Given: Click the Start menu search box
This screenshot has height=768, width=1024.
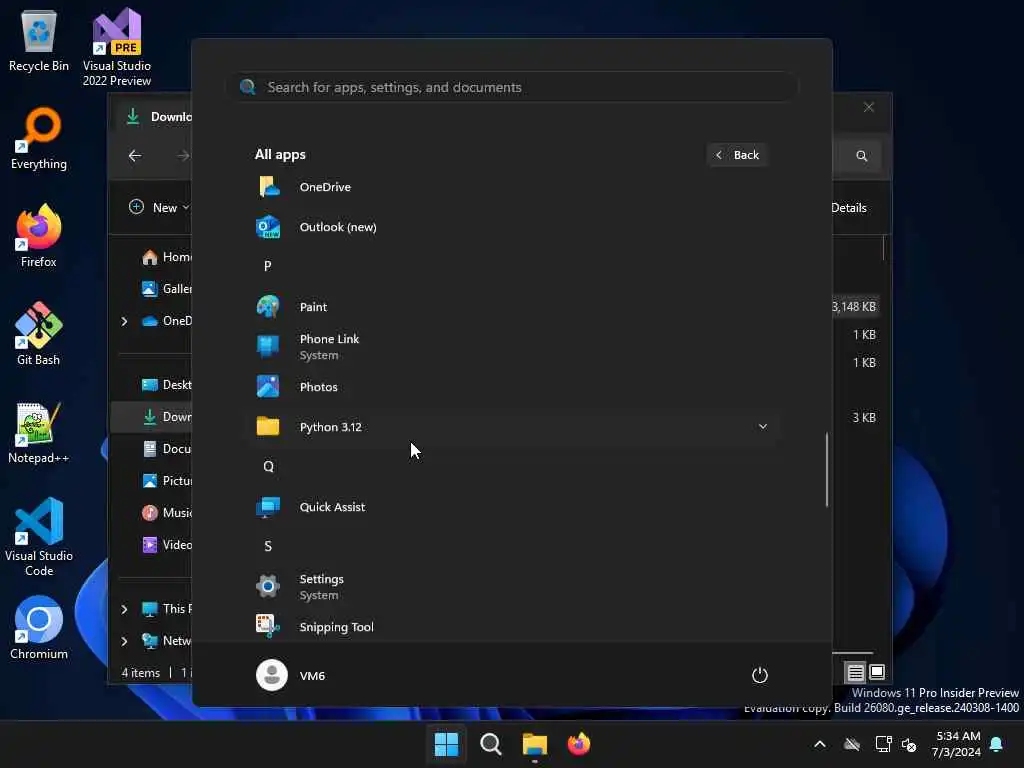Looking at the screenshot, I should 513,87.
